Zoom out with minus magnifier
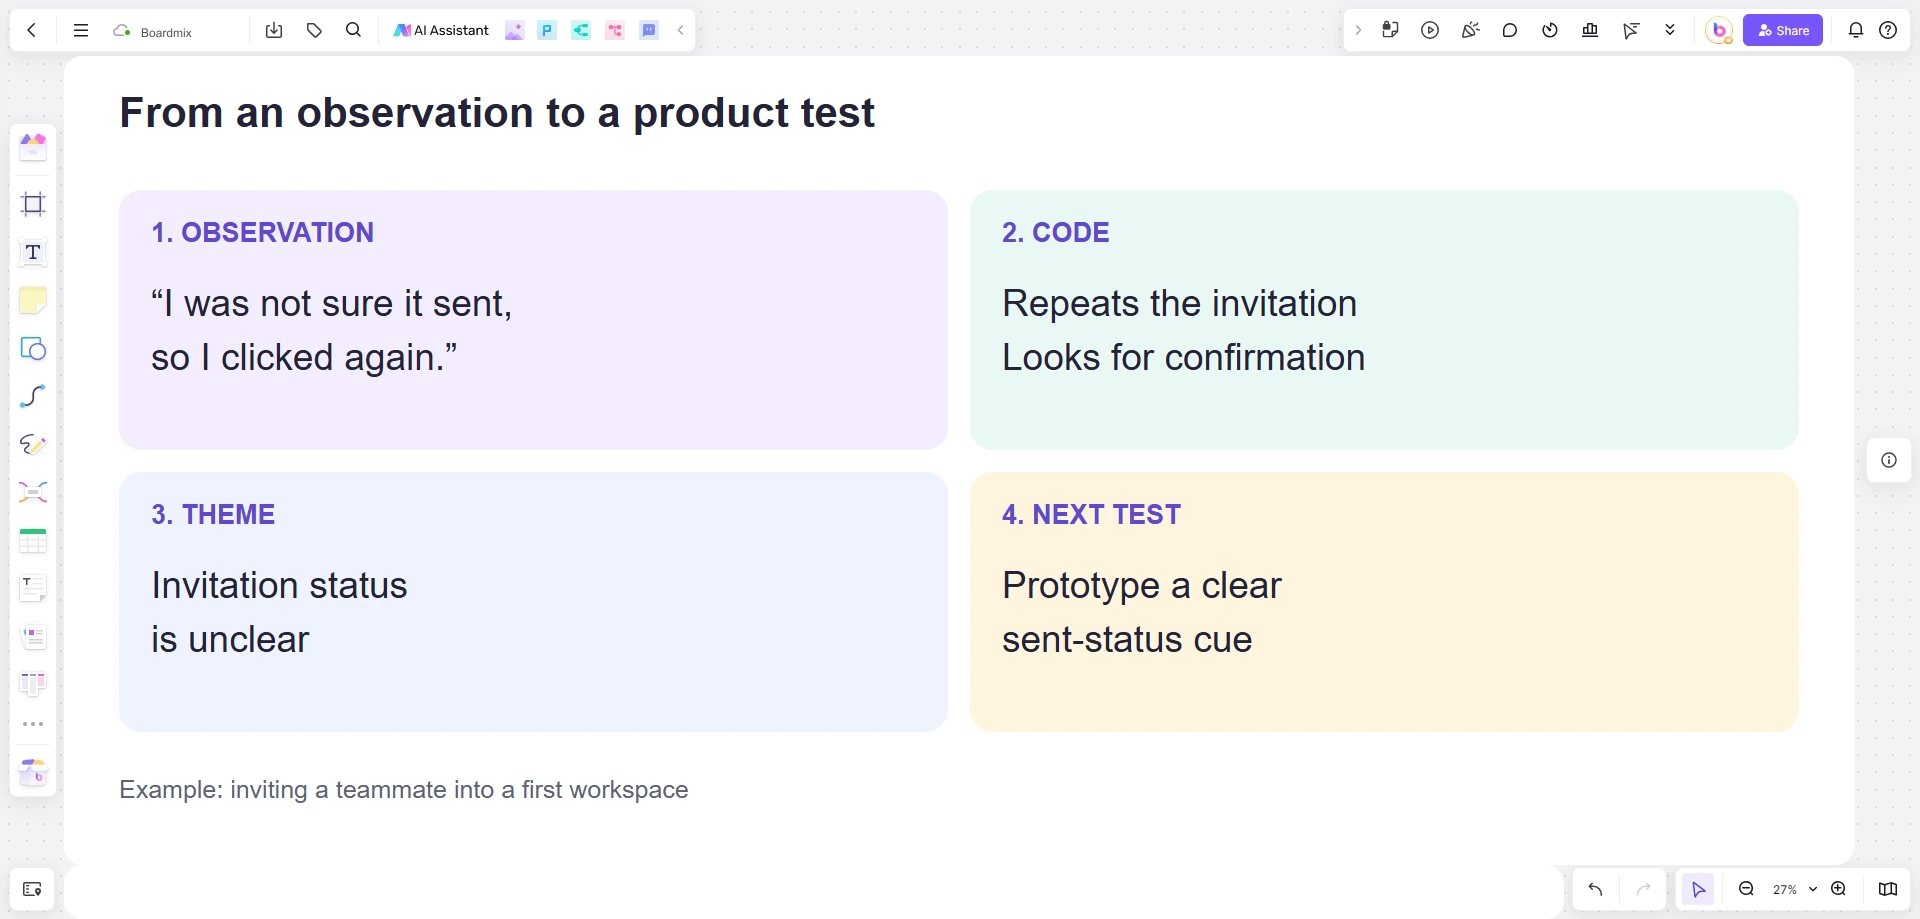The image size is (1920, 919). click(1746, 889)
